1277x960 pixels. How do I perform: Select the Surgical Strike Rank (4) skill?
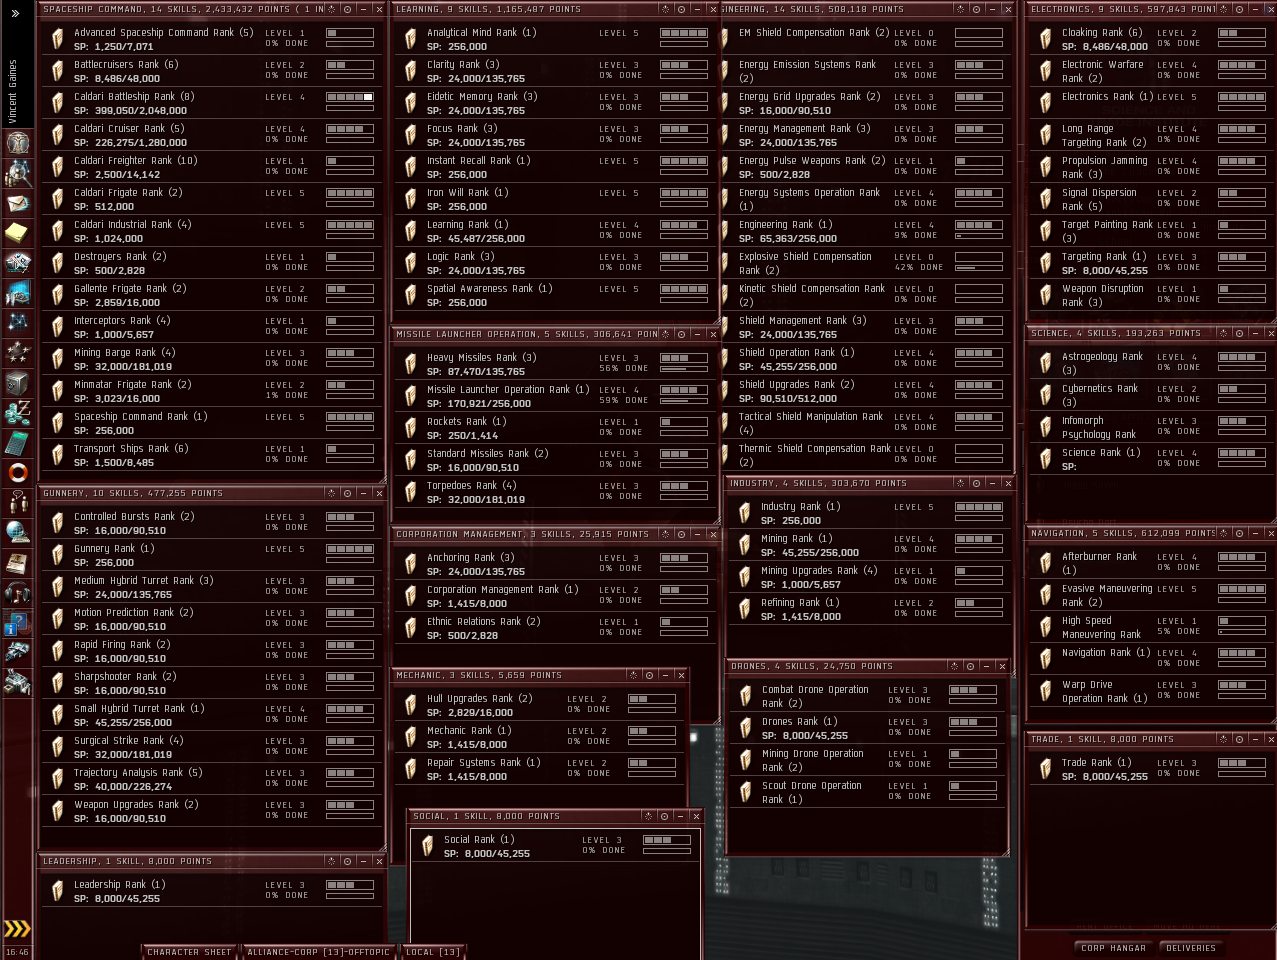[212, 747]
